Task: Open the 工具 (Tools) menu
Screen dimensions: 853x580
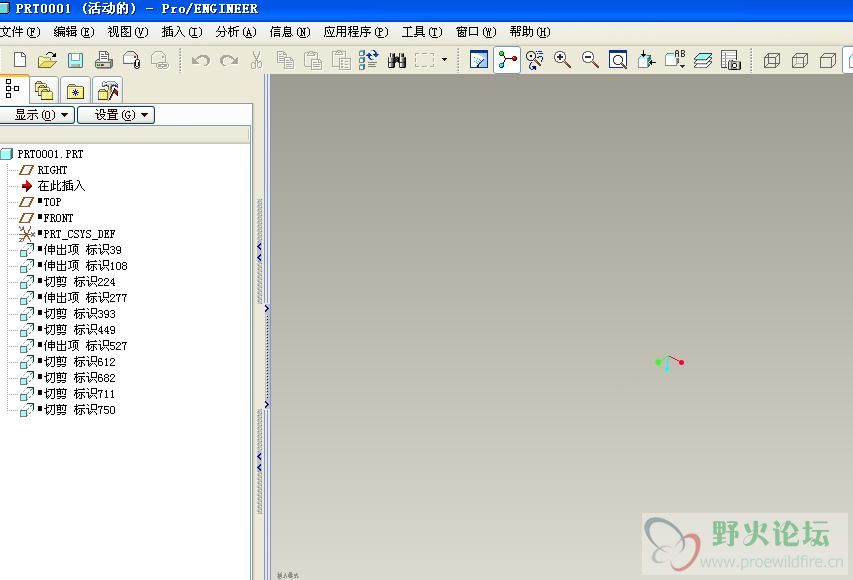Action: (422, 32)
